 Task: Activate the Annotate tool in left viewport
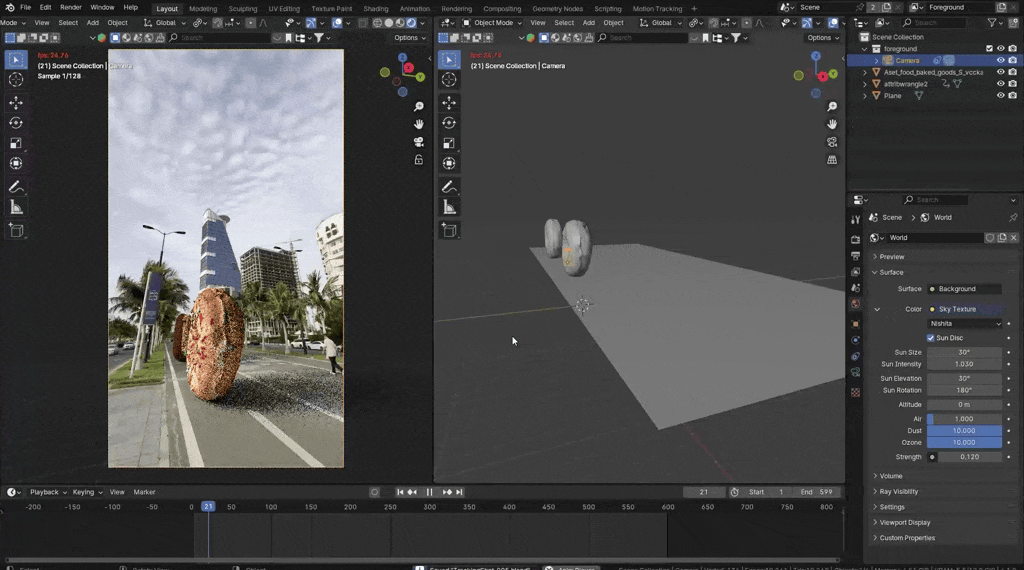pos(16,187)
